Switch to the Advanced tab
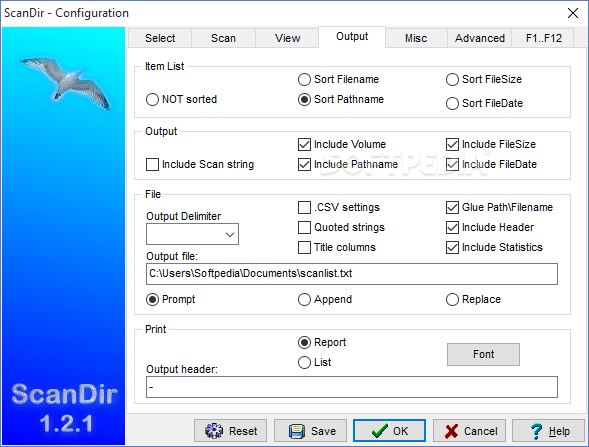 [480, 38]
